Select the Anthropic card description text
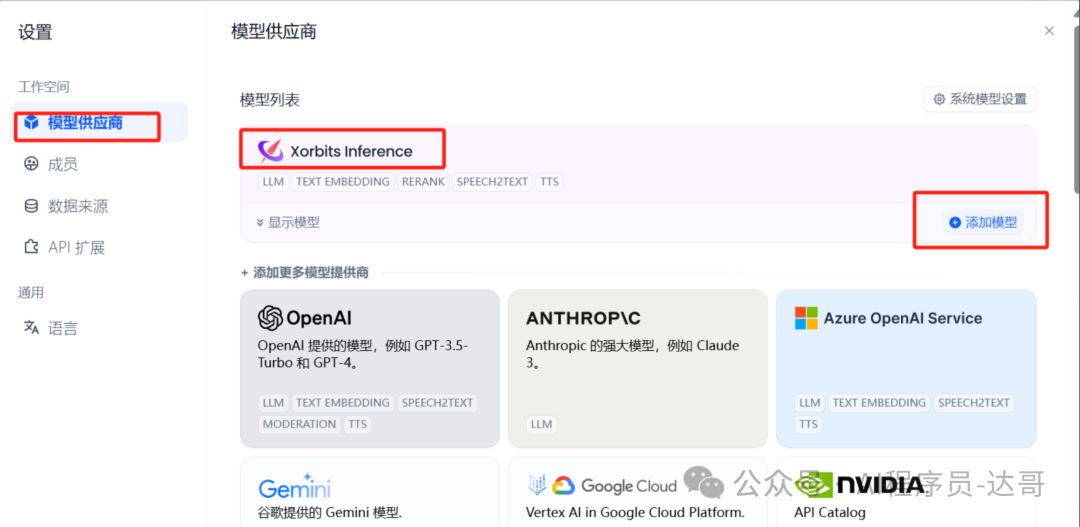 (632, 353)
